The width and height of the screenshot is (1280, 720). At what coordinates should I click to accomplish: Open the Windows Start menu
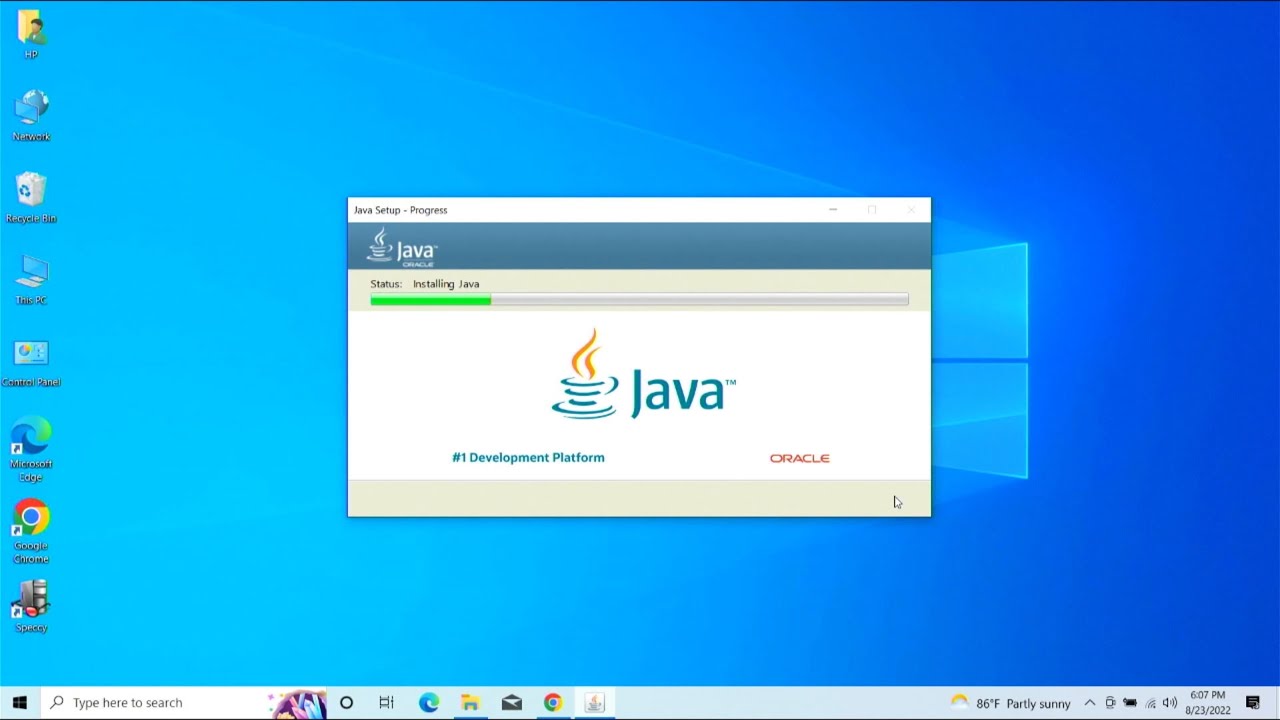[19, 703]
